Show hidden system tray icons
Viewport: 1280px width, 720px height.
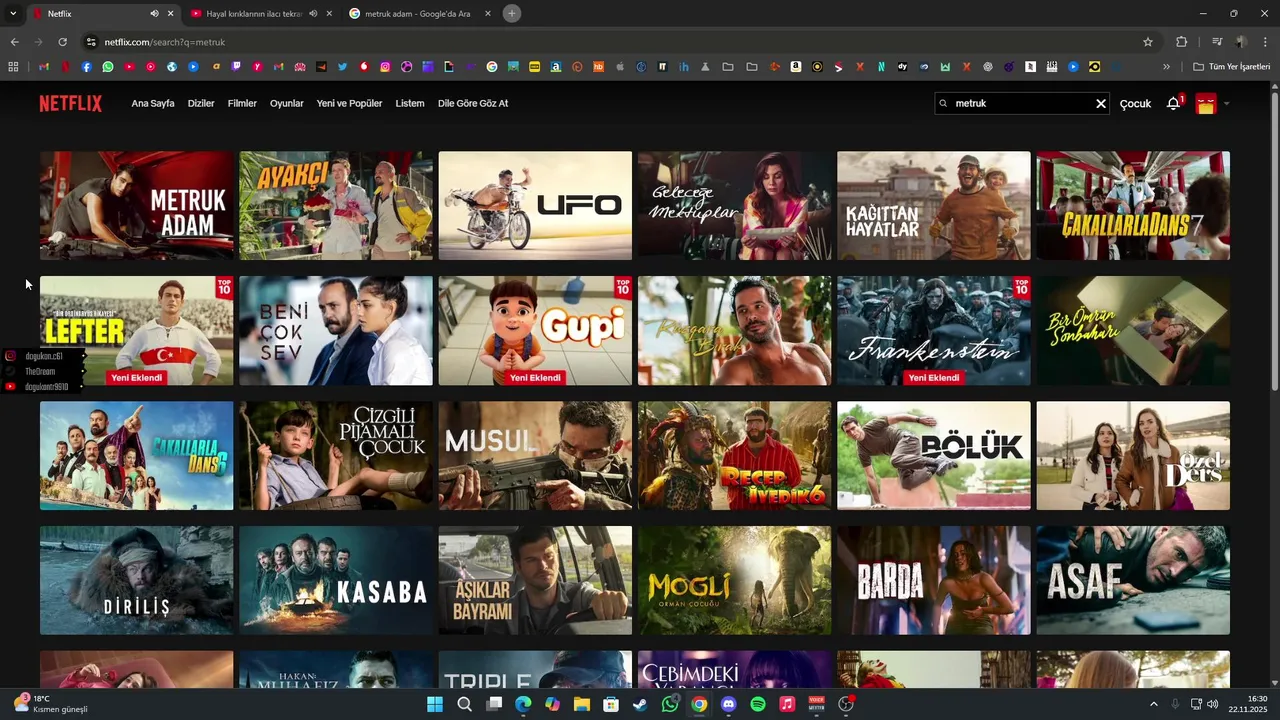pos(1153,704)
